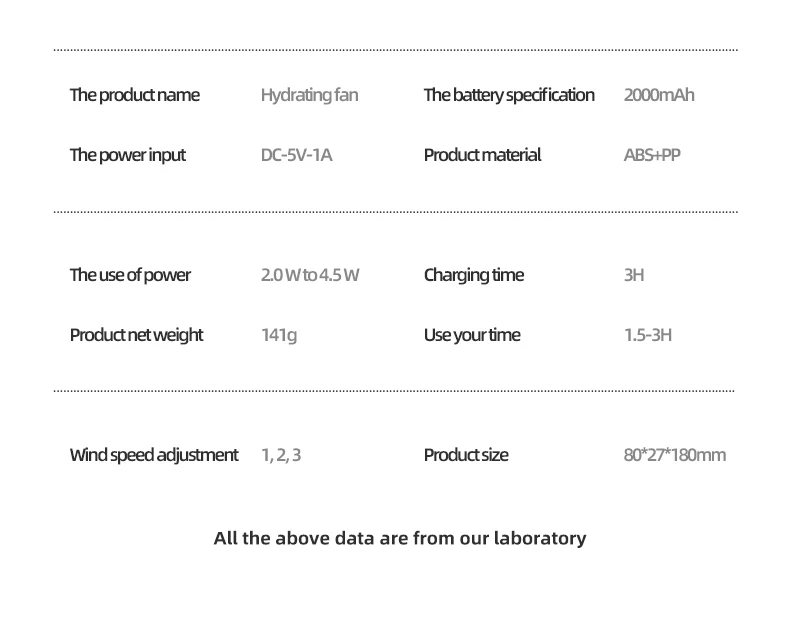
Task: Click the 'Use your time' label
Action: [472, 335]
